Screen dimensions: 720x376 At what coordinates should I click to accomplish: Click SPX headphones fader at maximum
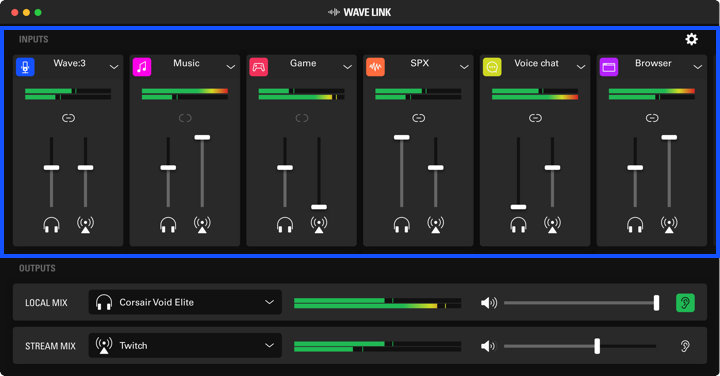(402, 137)
